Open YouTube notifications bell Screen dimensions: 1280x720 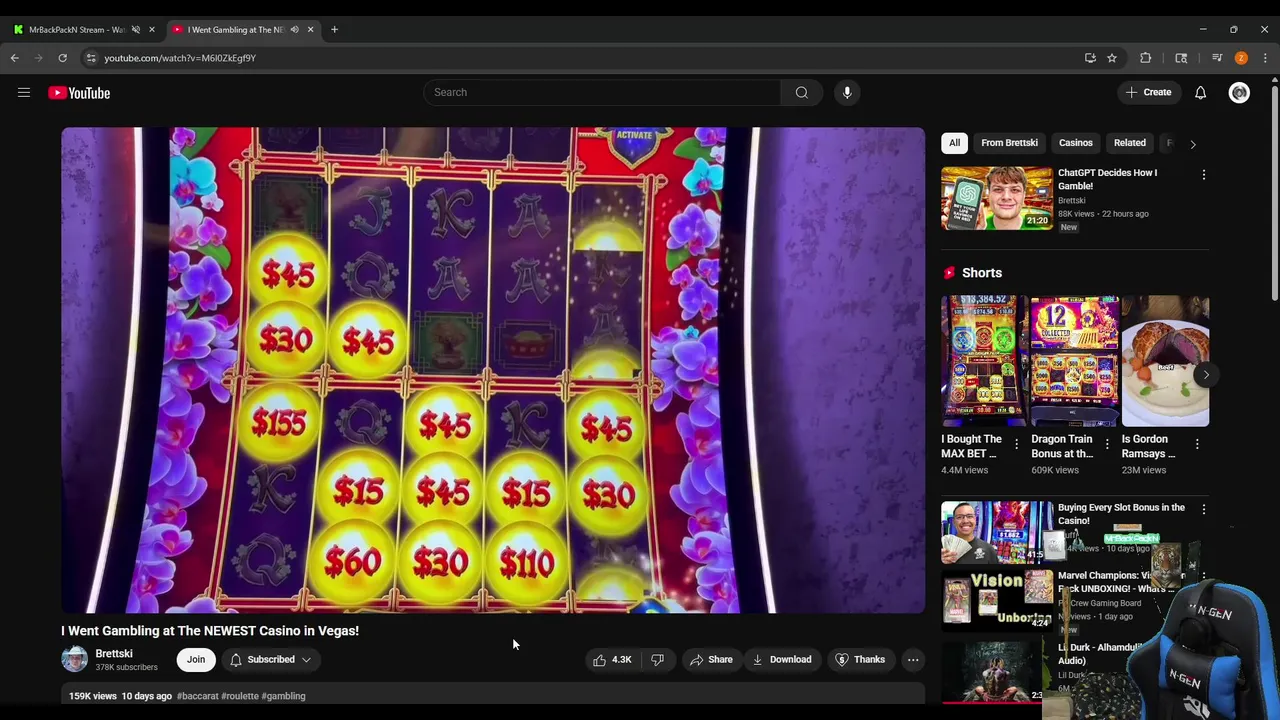(1200, 93)
